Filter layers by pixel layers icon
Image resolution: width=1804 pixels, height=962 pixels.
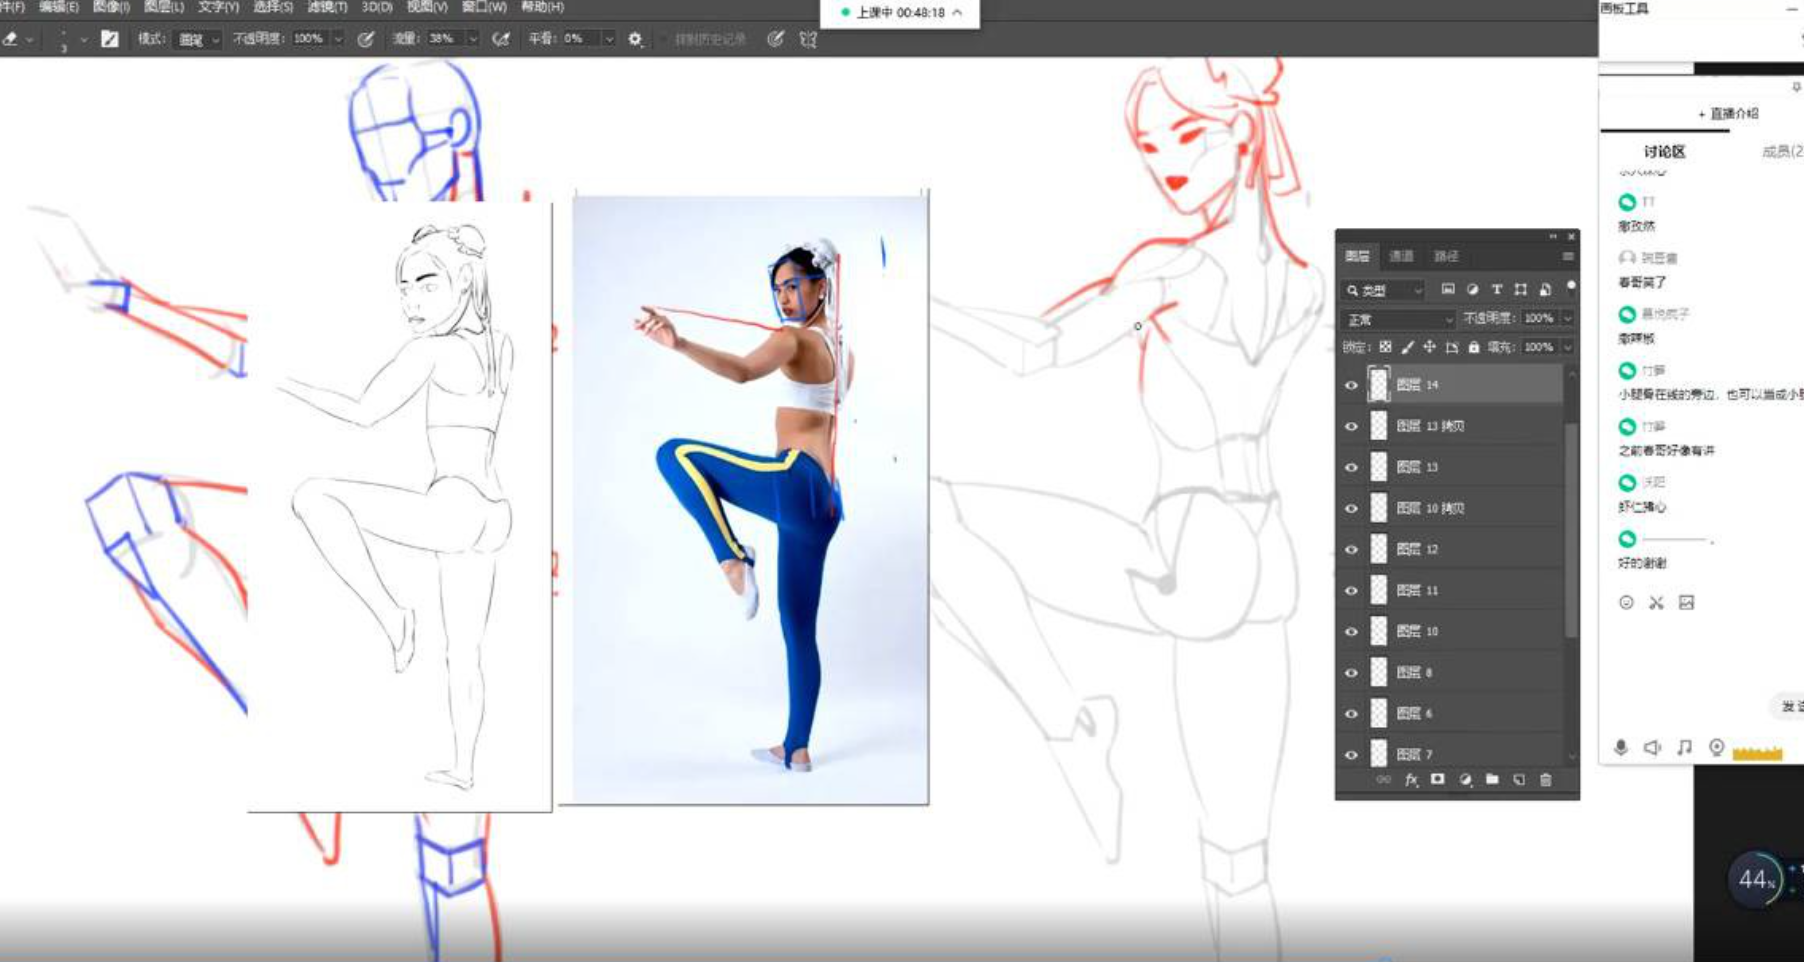click(x=1447, y=289)
